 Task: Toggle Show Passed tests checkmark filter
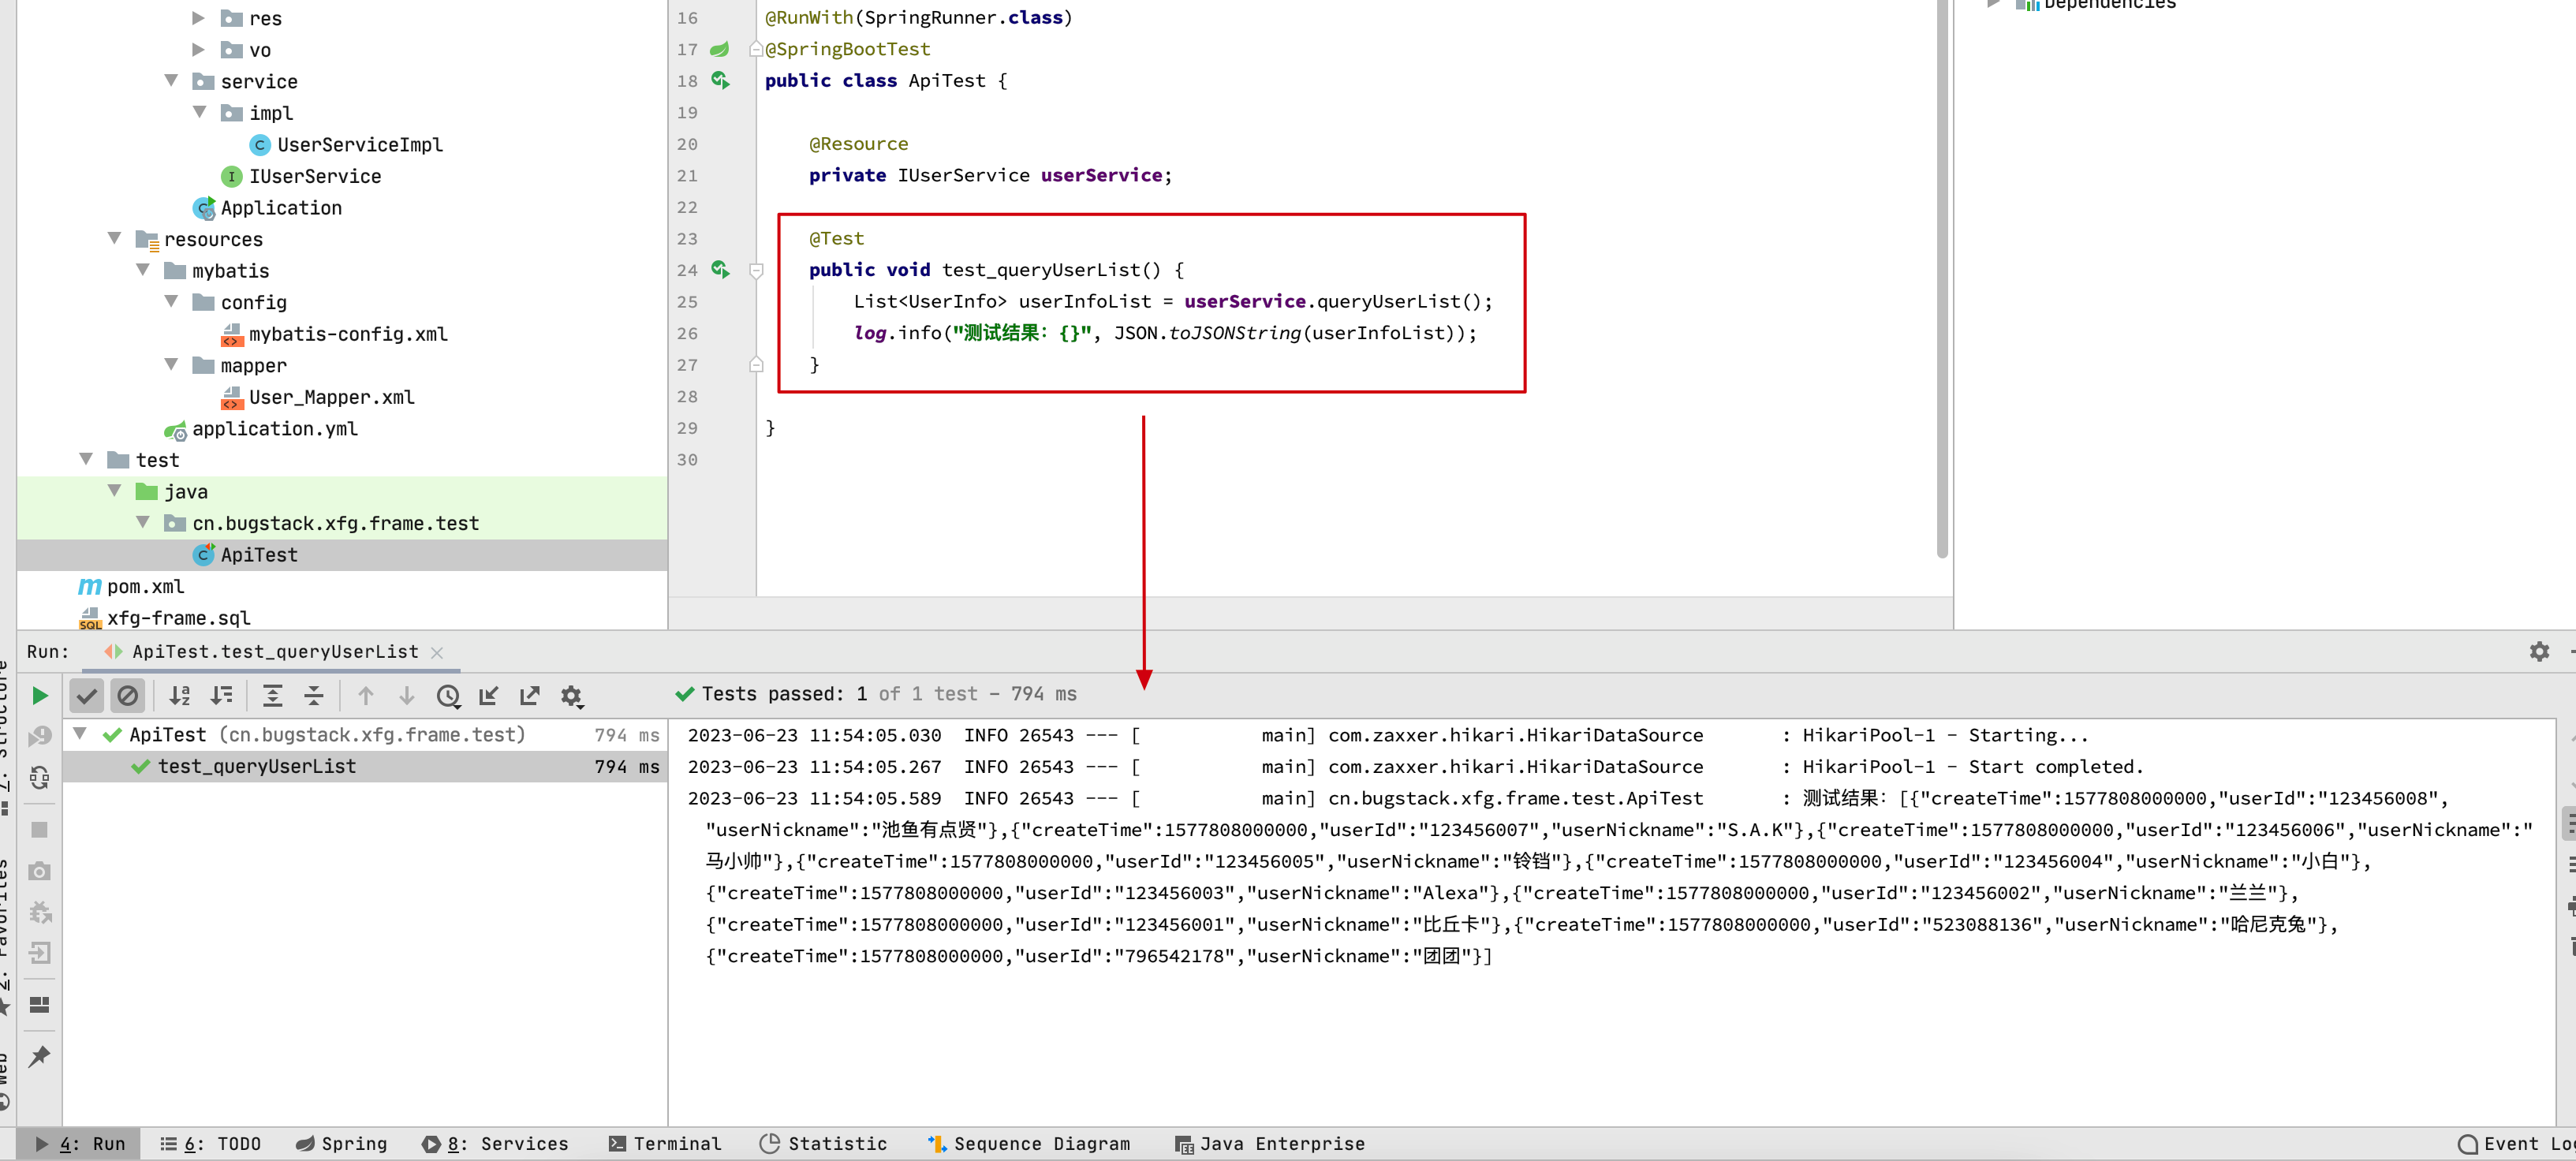(87, 695)
